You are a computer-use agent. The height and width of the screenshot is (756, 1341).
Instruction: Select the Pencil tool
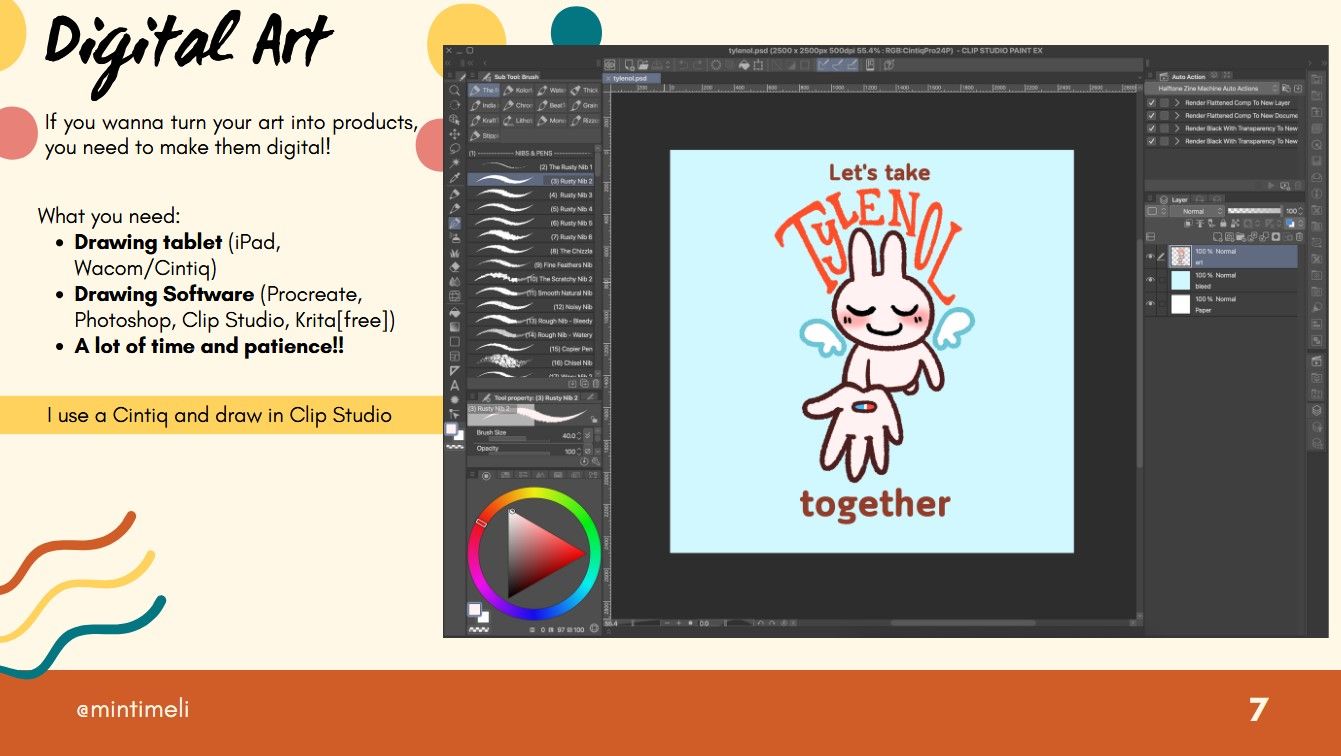pos(455,209)
